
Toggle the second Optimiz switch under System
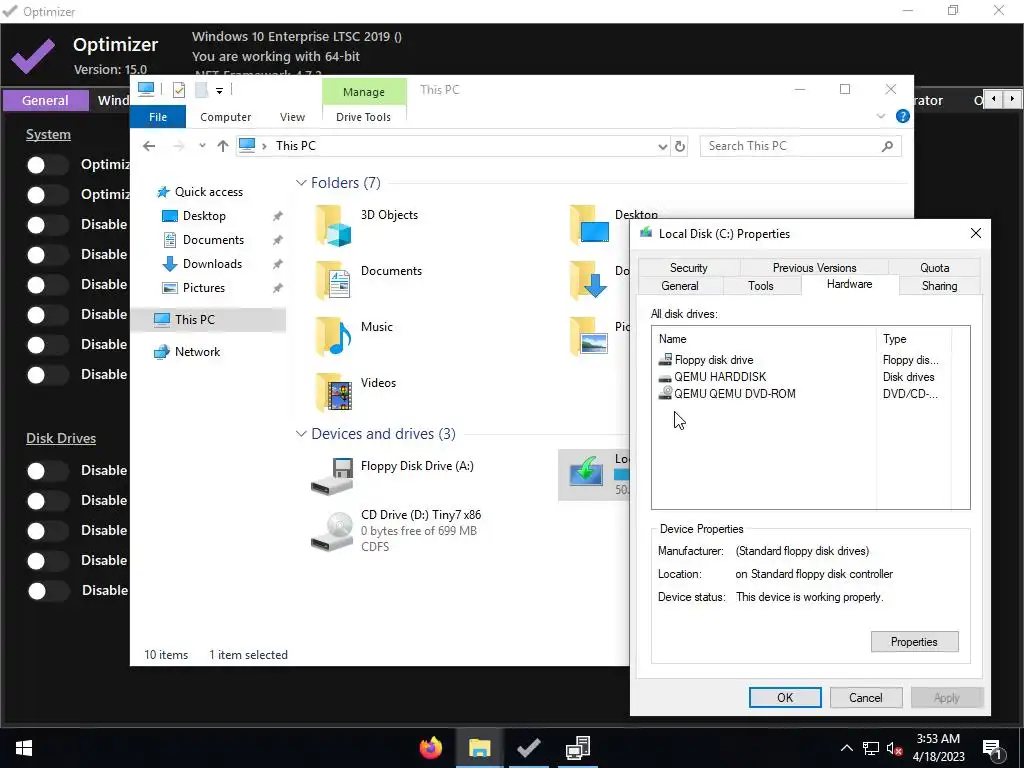pyautogui.click(x=47, y=195)
